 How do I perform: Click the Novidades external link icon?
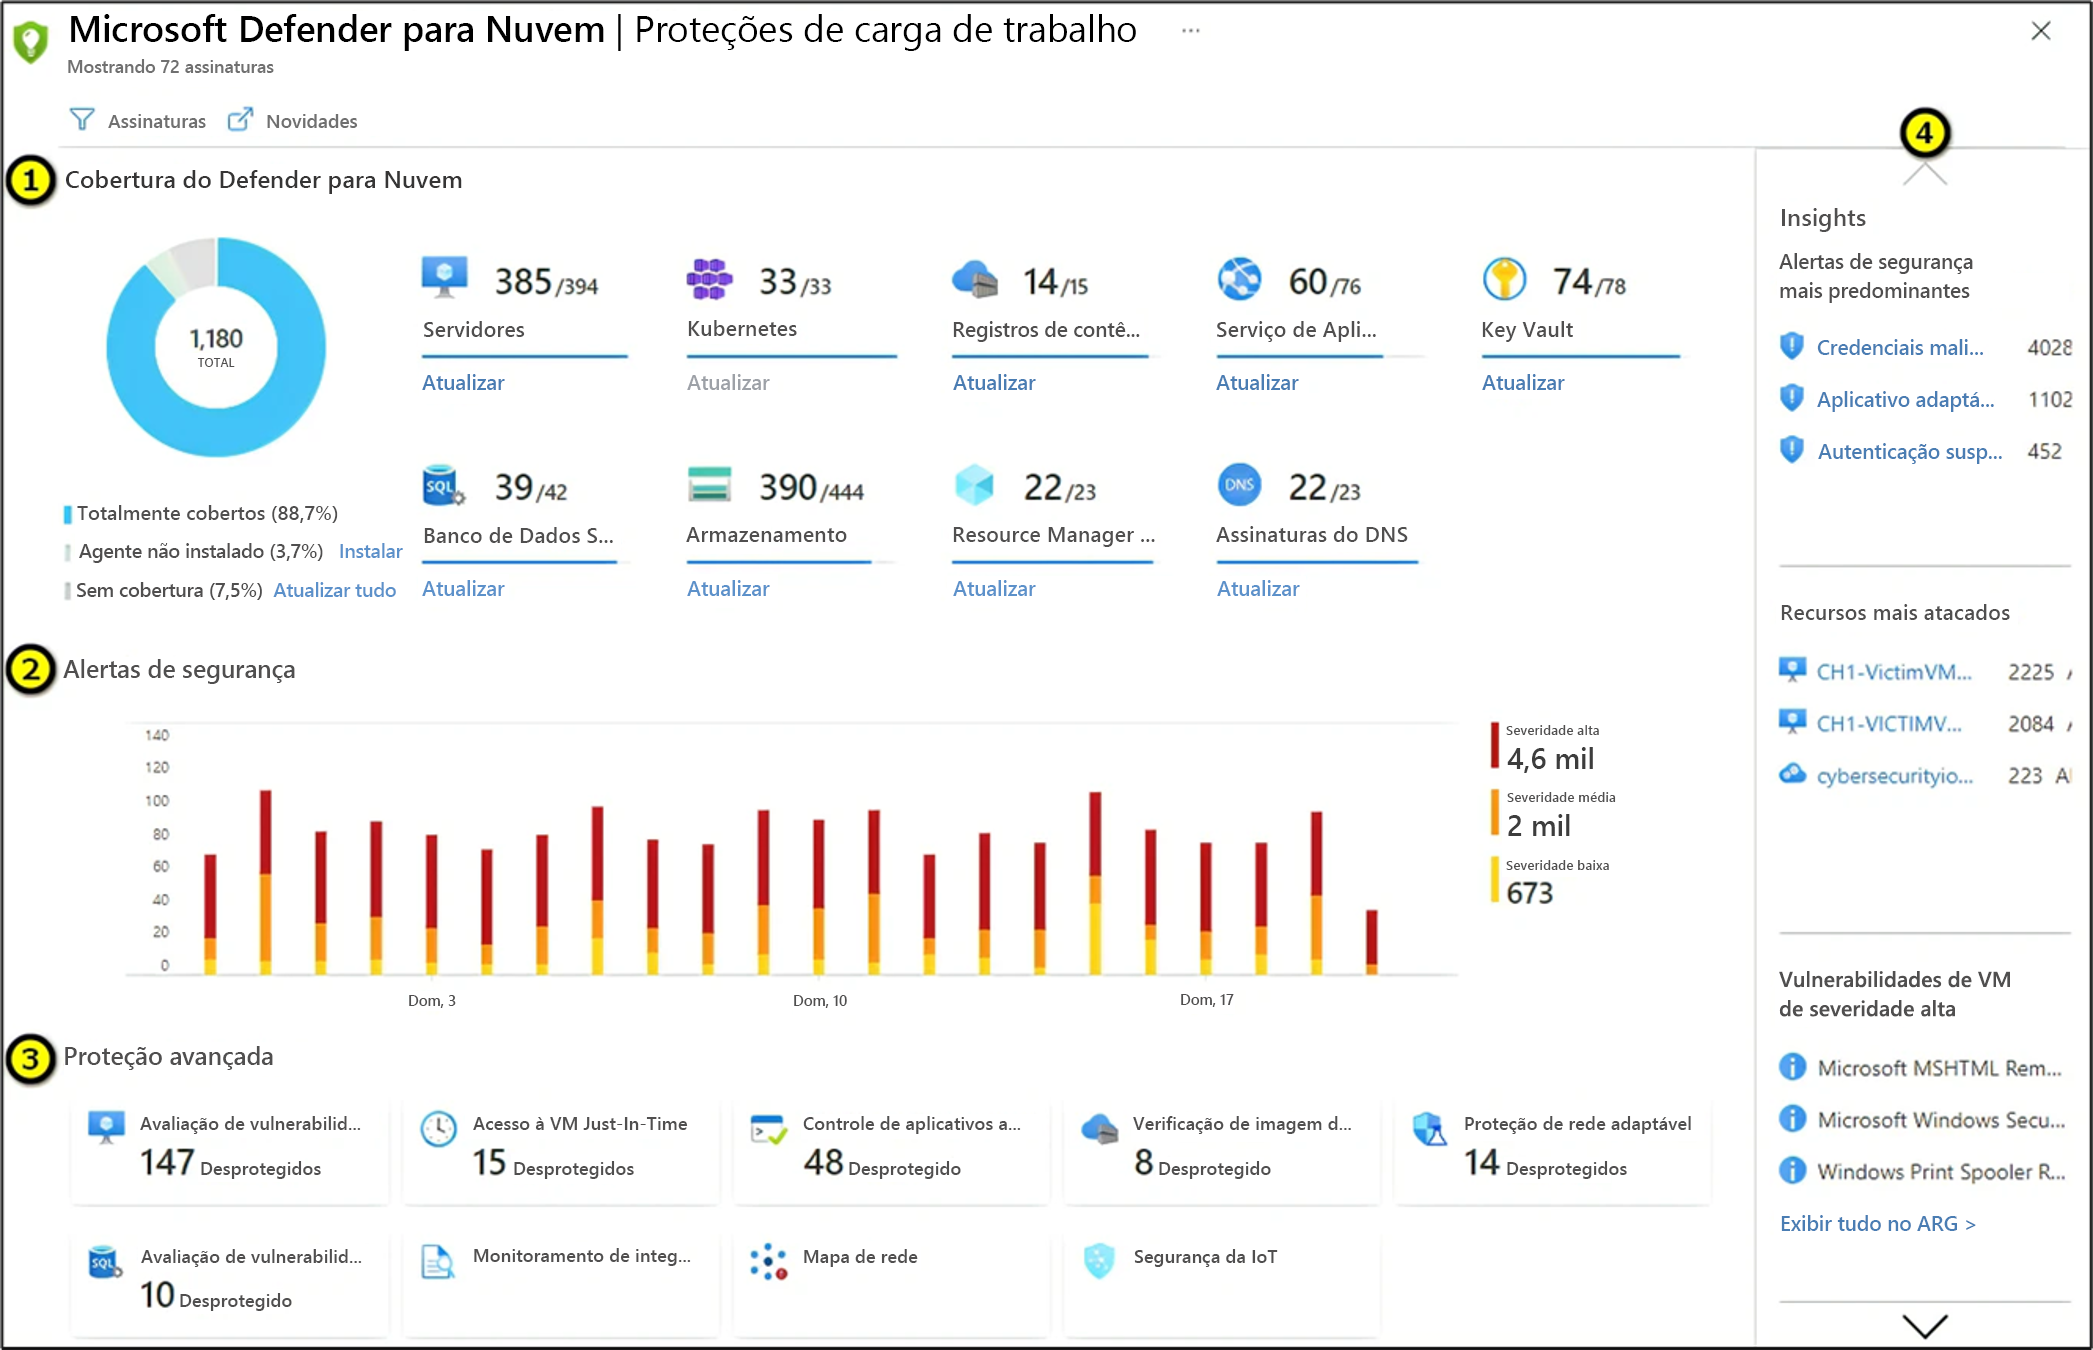click(240, 120)
